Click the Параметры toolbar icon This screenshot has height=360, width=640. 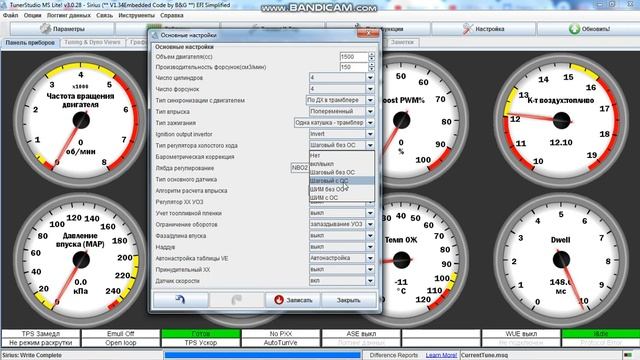click(45, 29)
